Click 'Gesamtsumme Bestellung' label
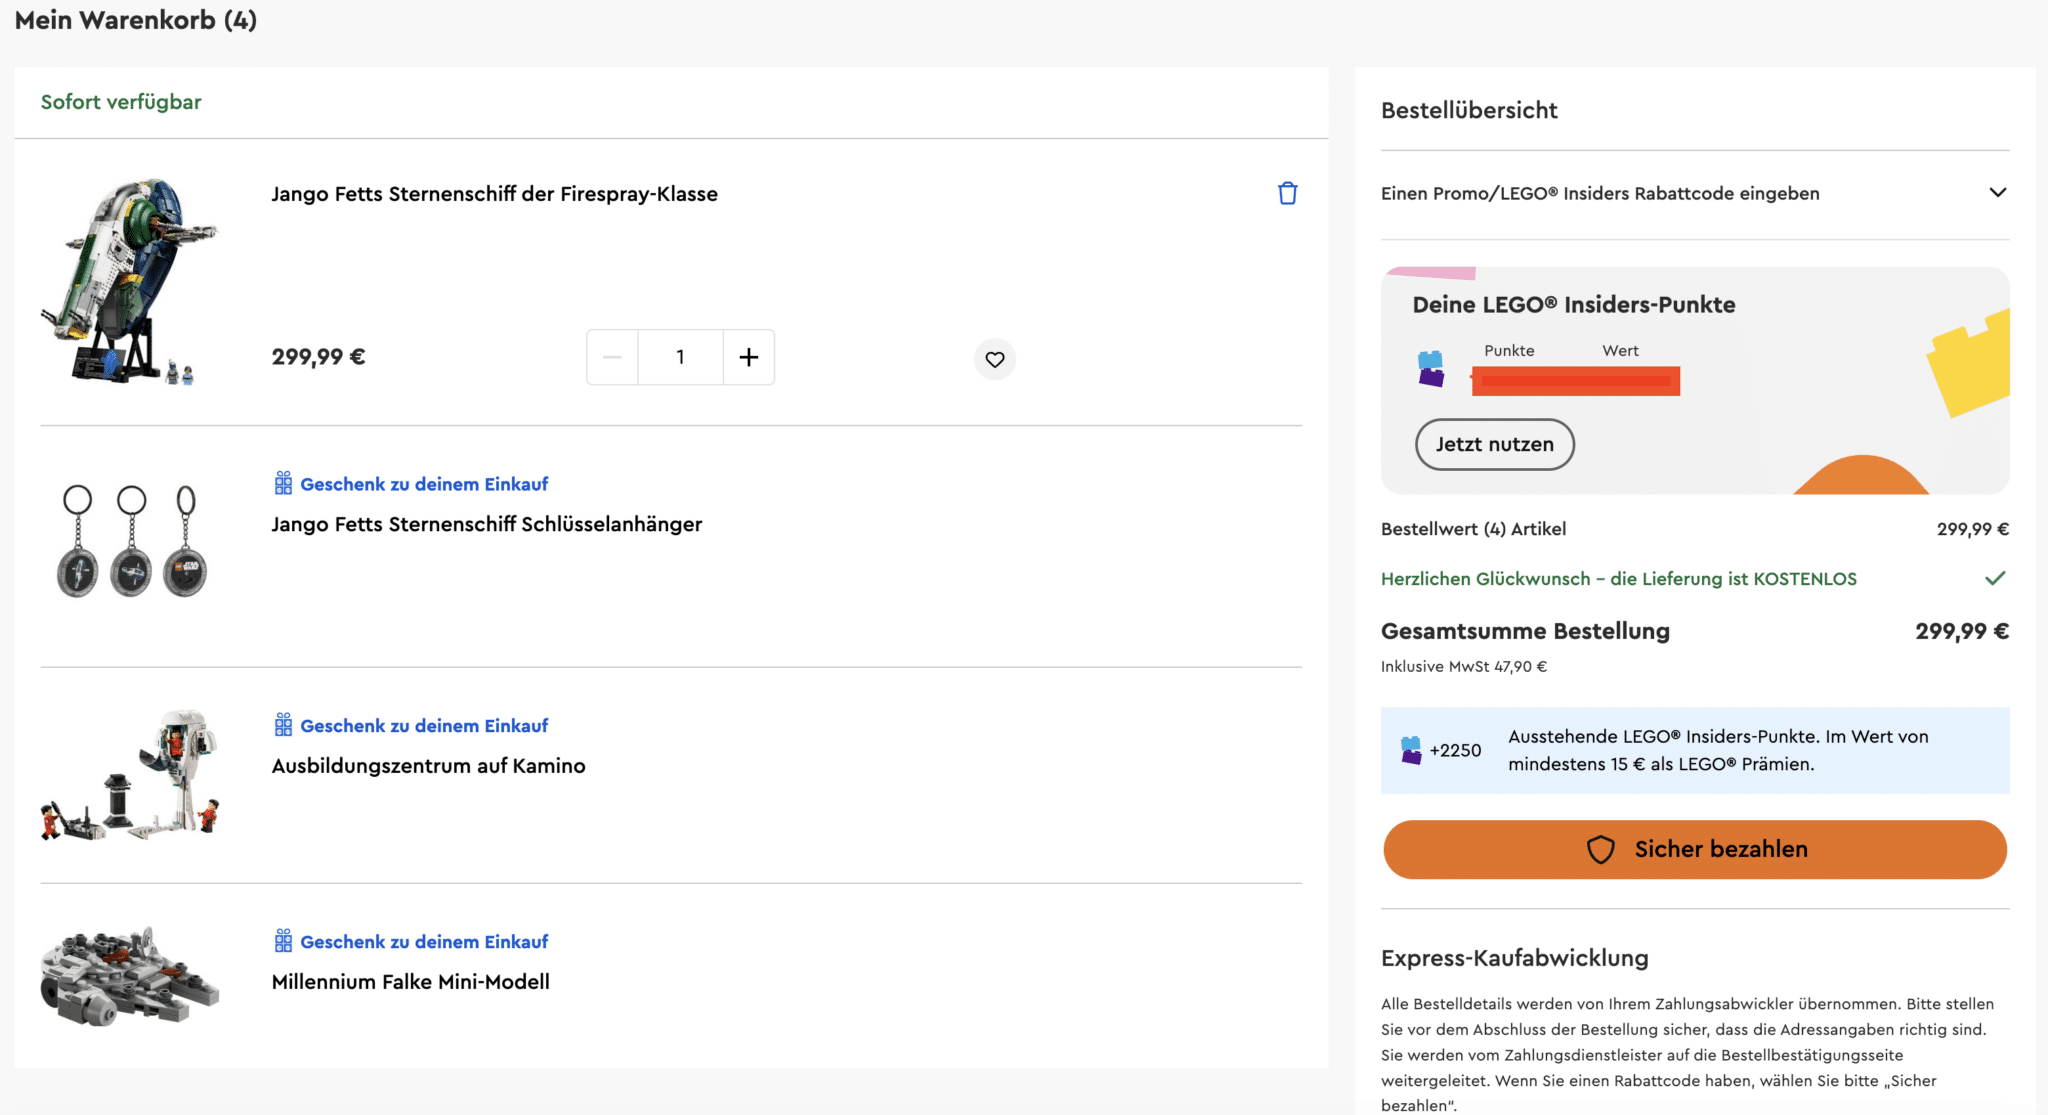The height and width of the screenshot is (1115, 2048). click(x=1525, y=631)
